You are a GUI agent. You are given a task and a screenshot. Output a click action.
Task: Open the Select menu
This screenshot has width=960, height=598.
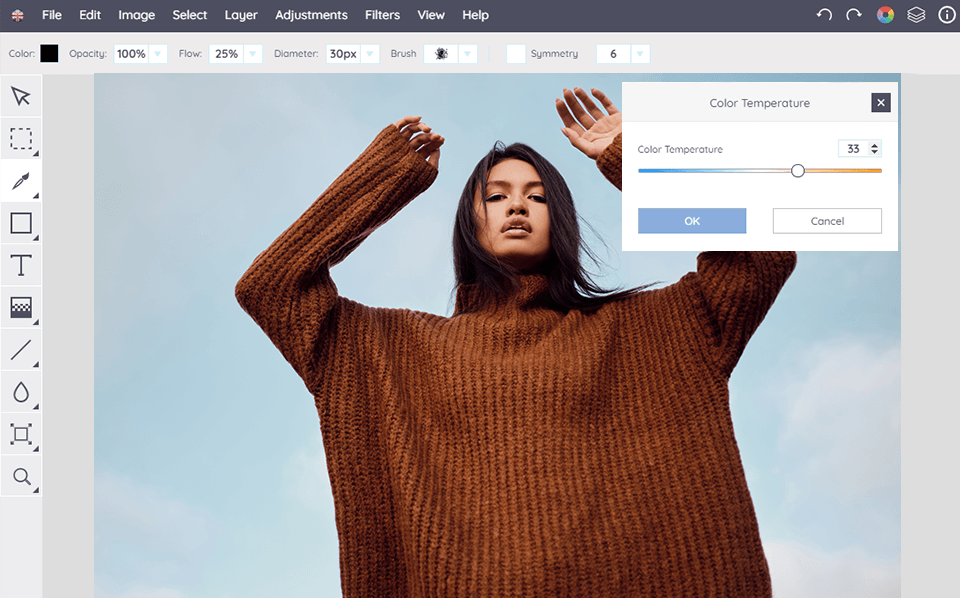pos(189,15)
